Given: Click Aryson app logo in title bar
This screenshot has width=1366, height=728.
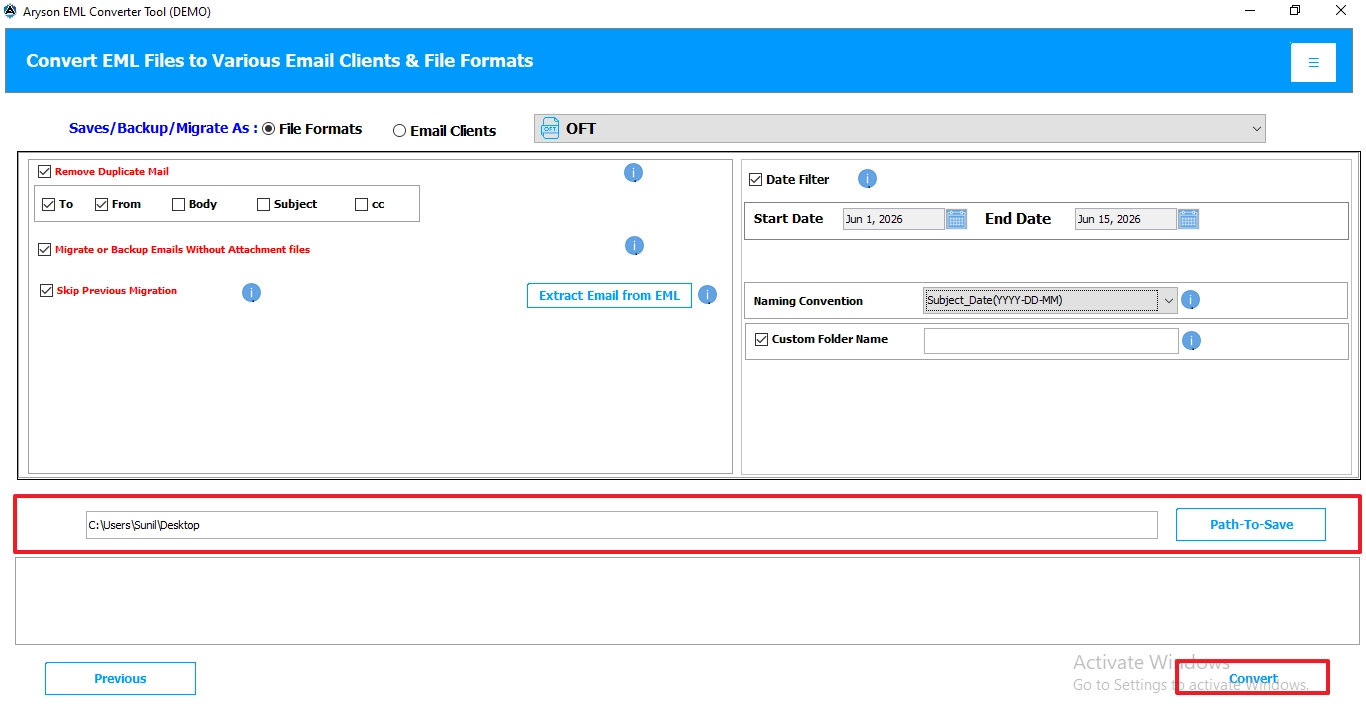Looking at the screenshot, I should pyautogui.click(x=10, y=11).
